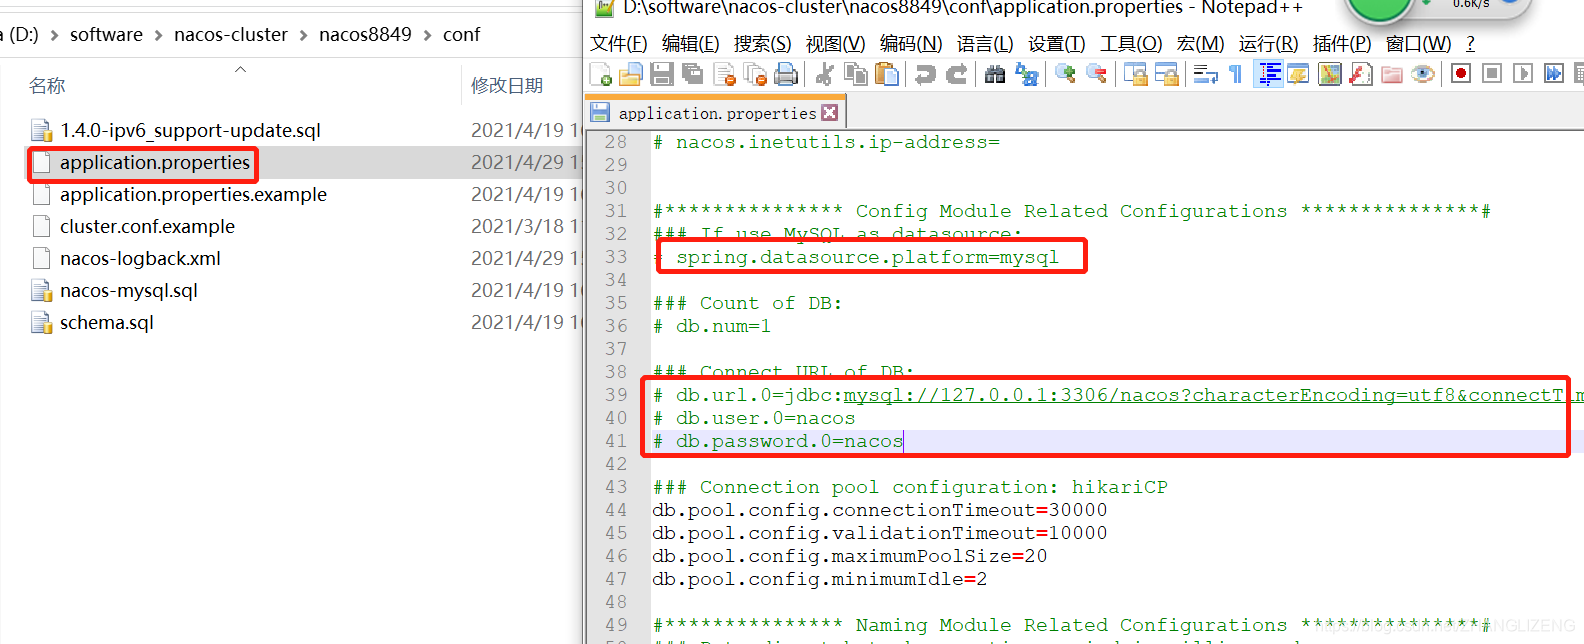This screenshot has width=1584, height=644.
Task: Save all files toolbar icon
Action: click(693, 74)
